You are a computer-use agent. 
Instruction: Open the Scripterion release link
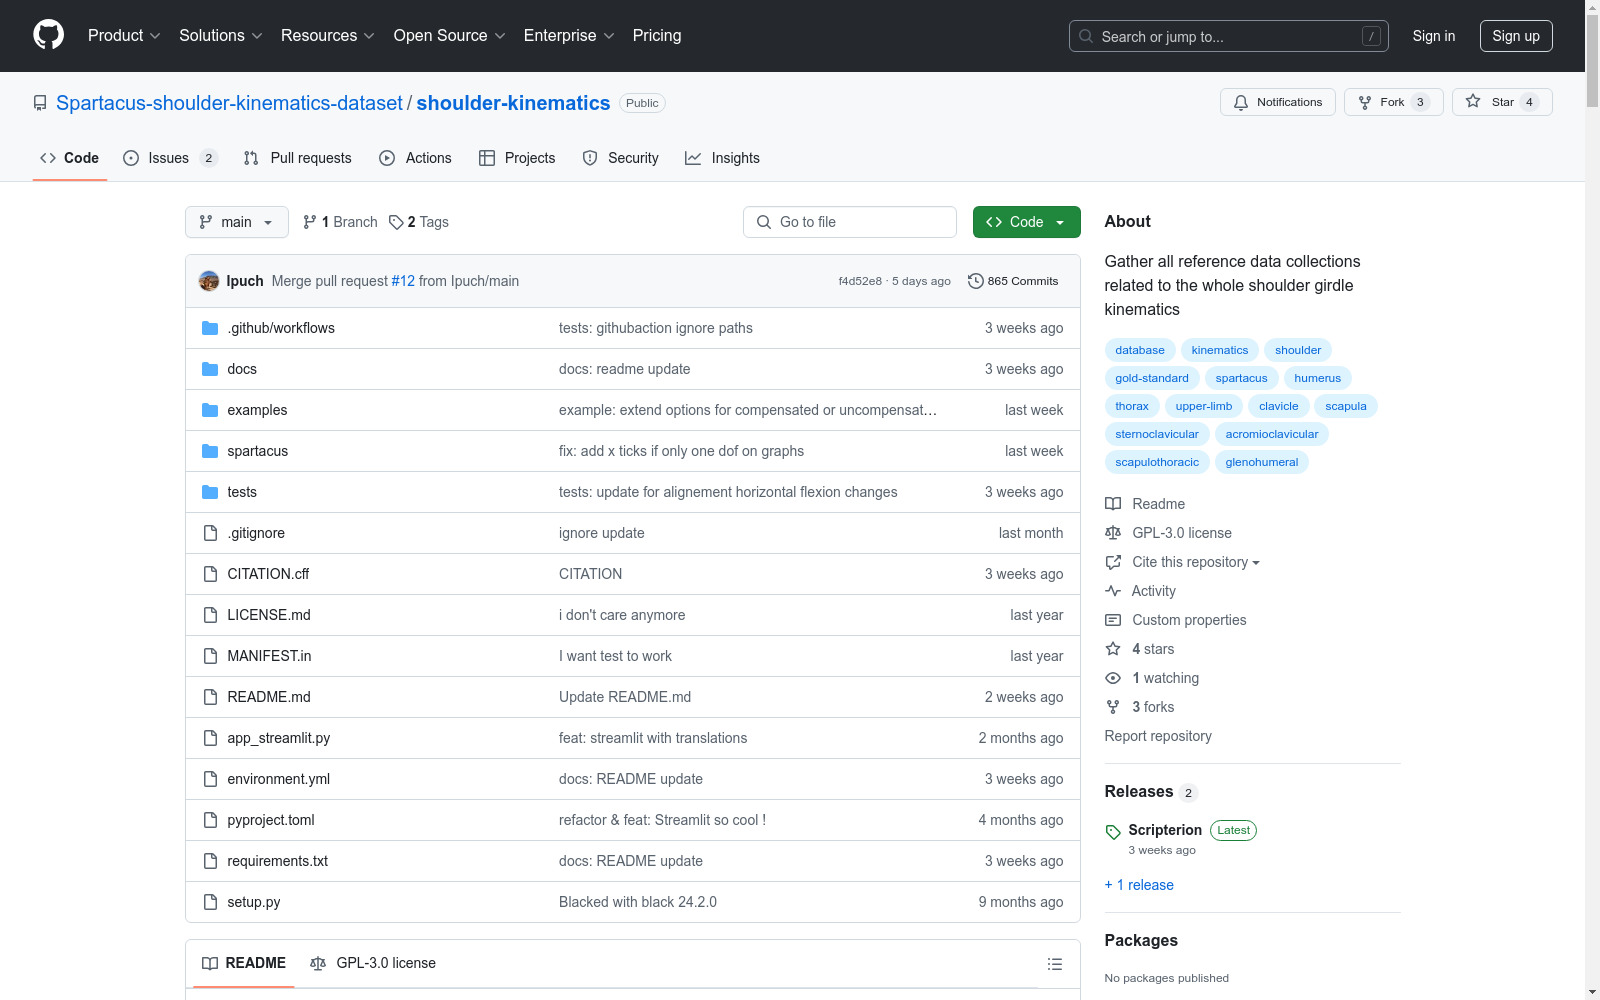1165,830
